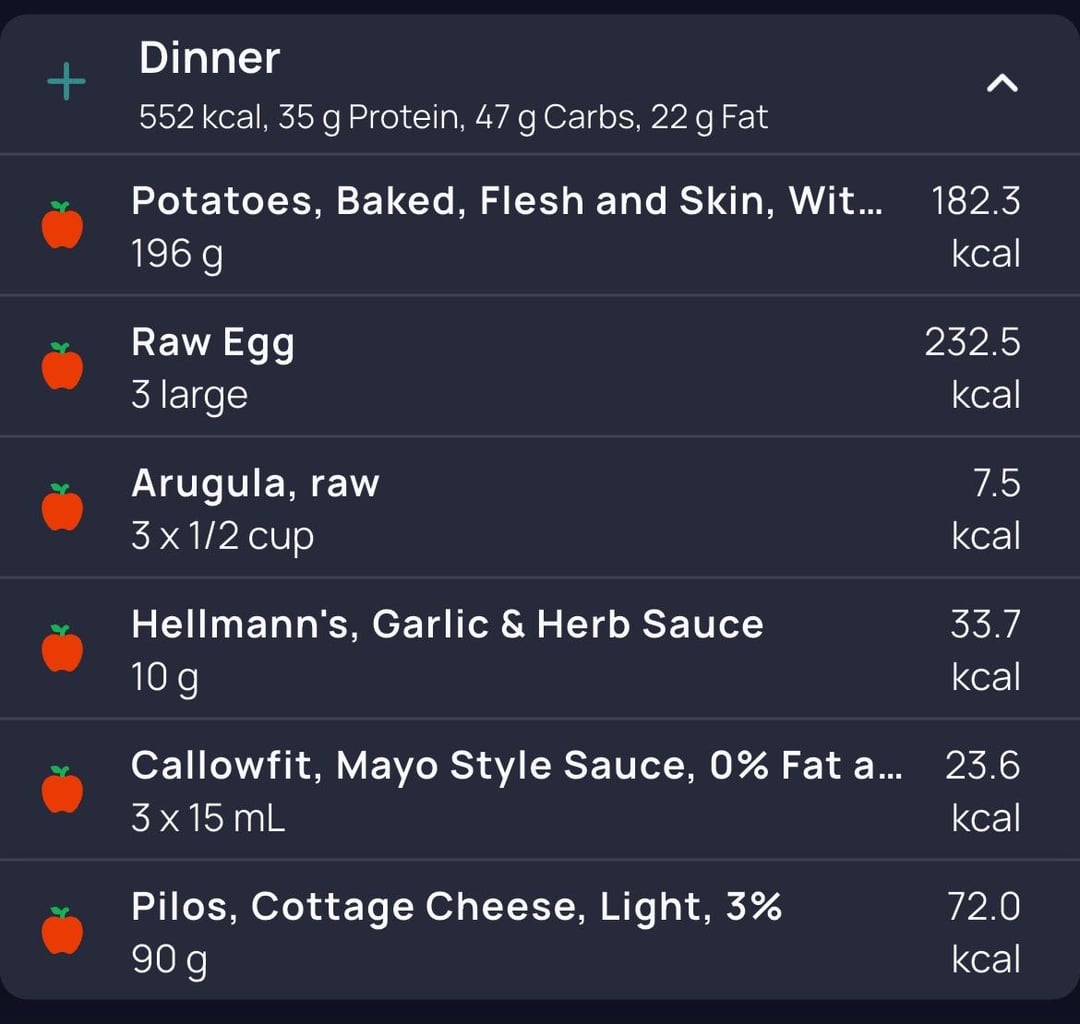
Task: Collapse the Dinner section with the chevron
Action: (1002, 83)
